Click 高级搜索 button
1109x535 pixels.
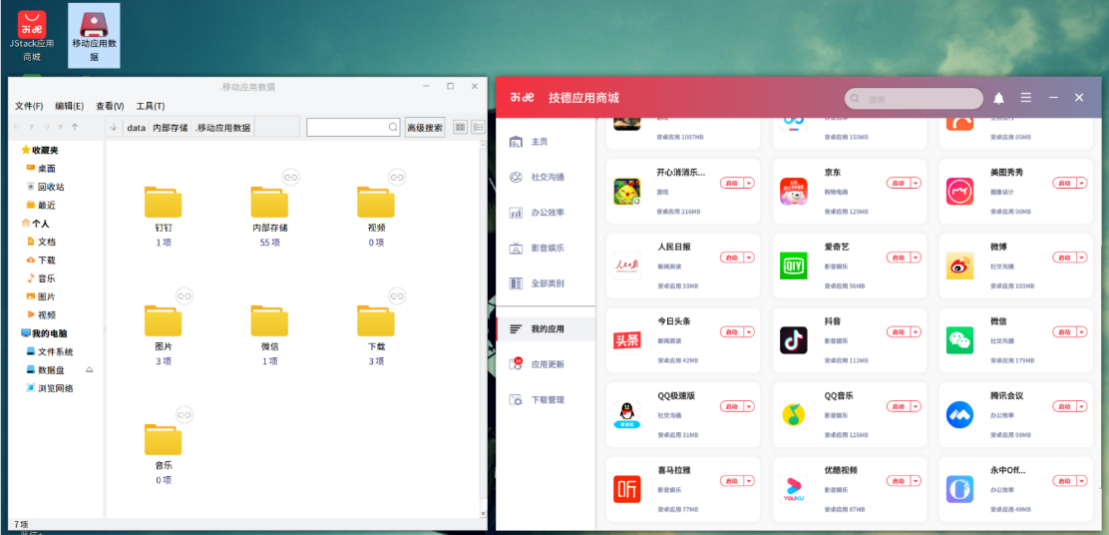tap(424, 127)
